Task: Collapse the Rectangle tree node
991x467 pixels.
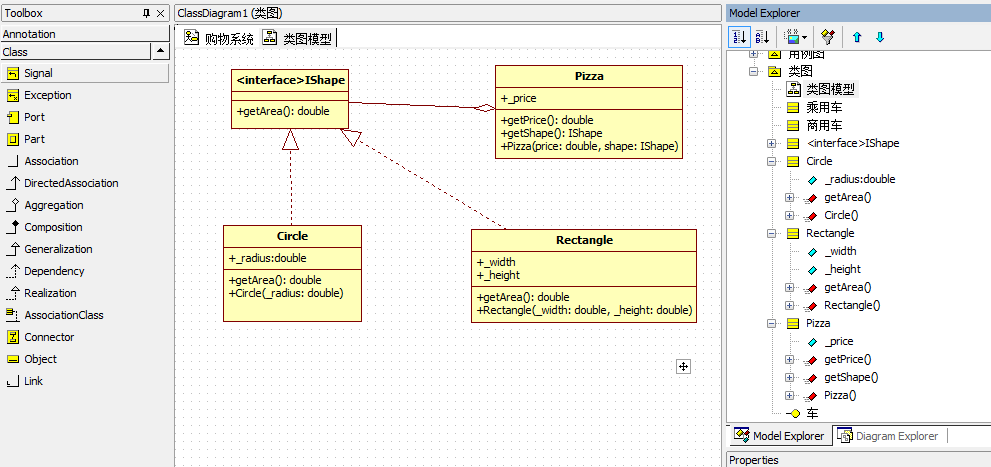Action: (x=771, y=233)
